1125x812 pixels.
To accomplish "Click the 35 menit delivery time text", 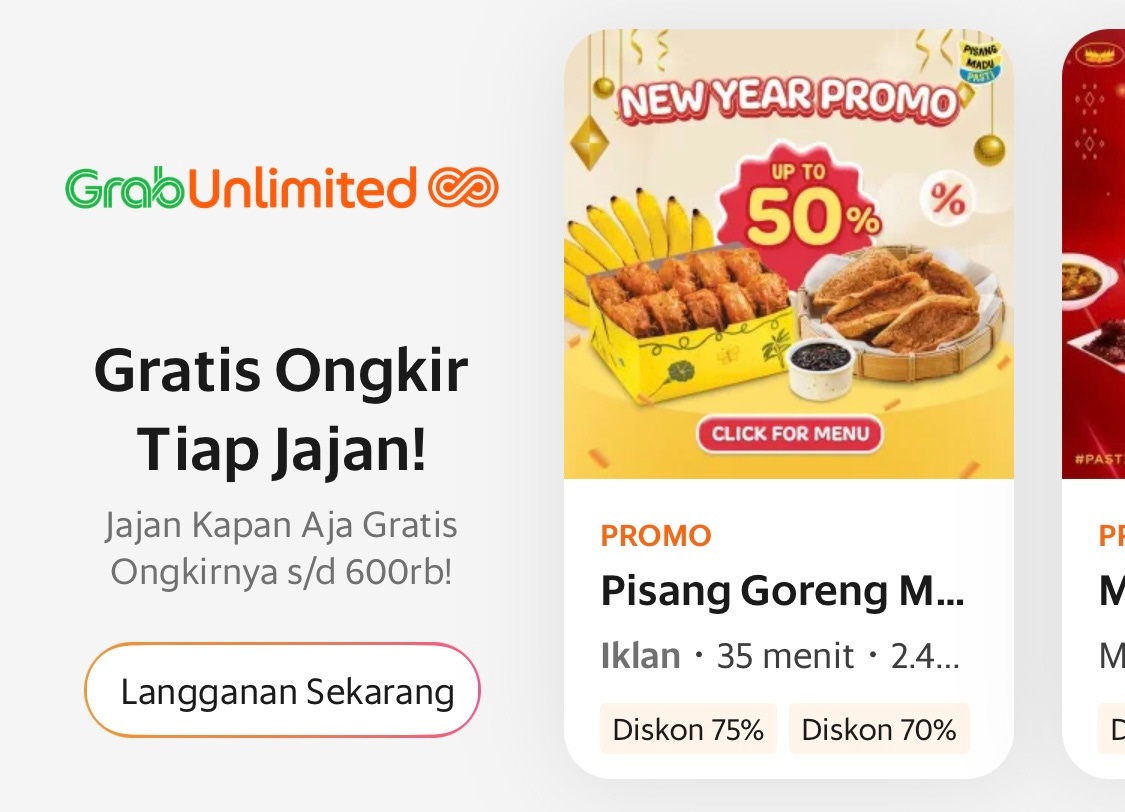I will (785, 656).
